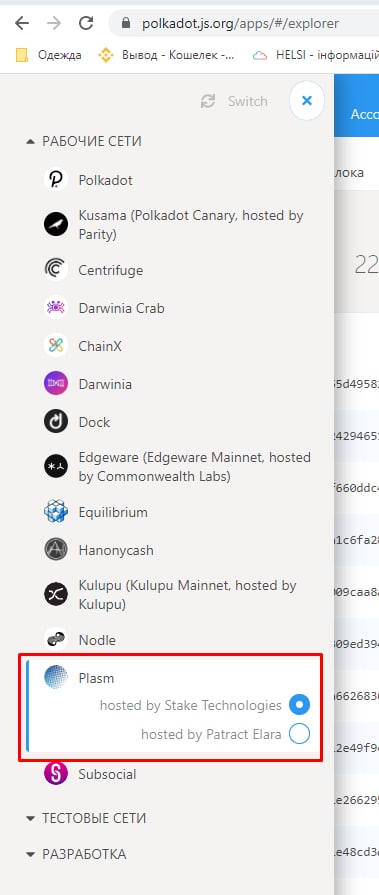
Task: Close the network selection sidebar
Action: pyautogui.click(x=307, y=101)
